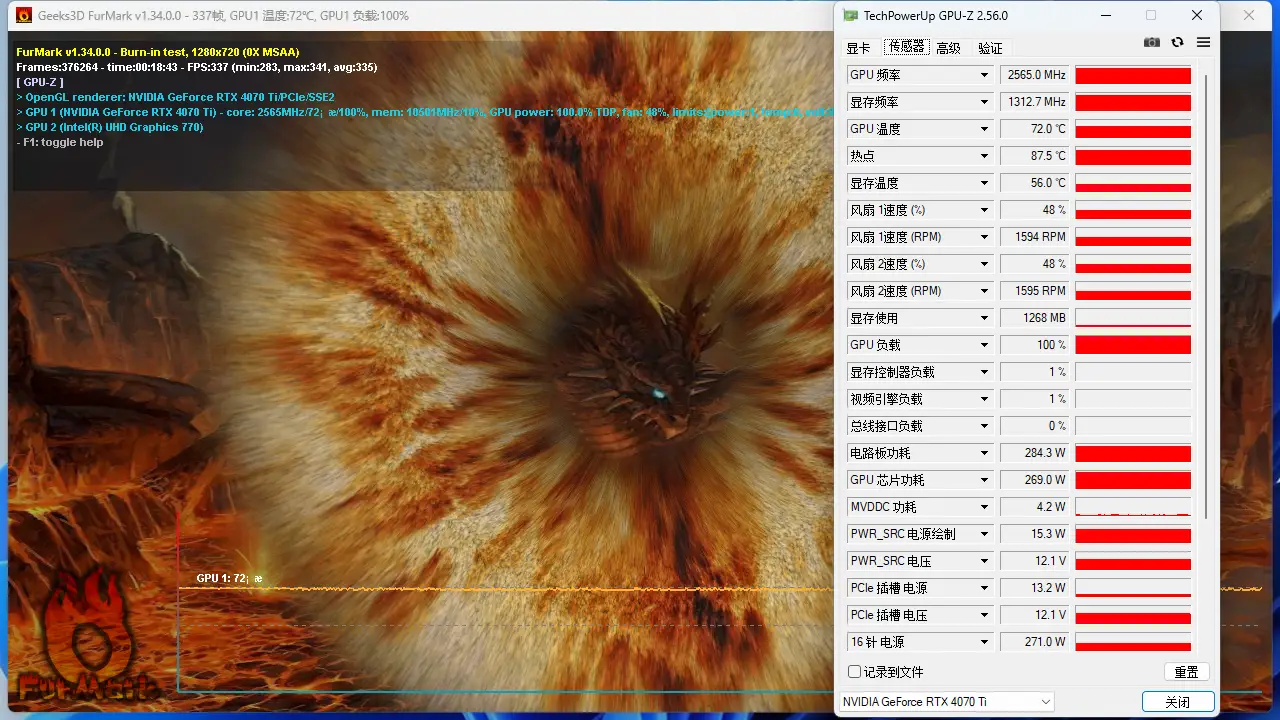The image size is (1280, 720).
Task: Click the OpenGL renderer info line
Action: tap(175, 97)
